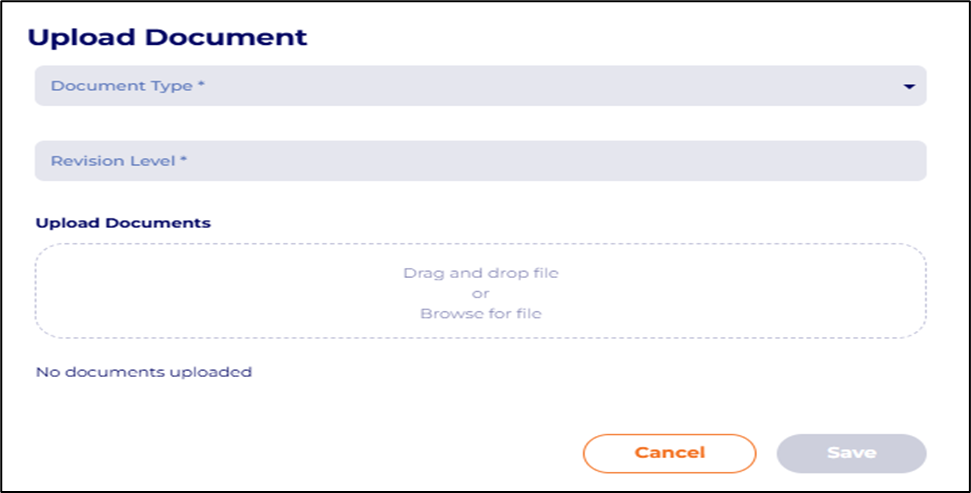Click the Drag and drop file text
Image resolution: width=971 pixels, height=493 pixels.
pyautogui.click(x=480, y=273)
